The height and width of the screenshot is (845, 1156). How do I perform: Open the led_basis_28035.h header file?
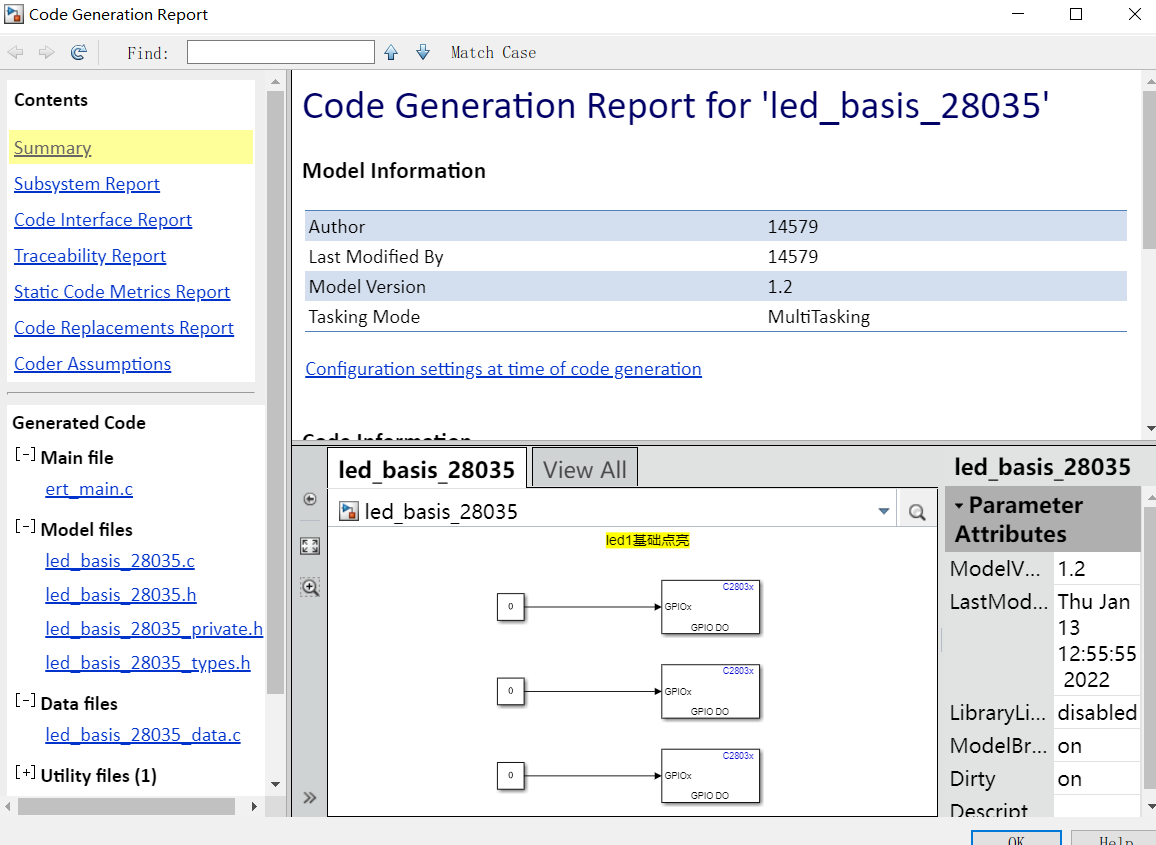pos(121,595)
